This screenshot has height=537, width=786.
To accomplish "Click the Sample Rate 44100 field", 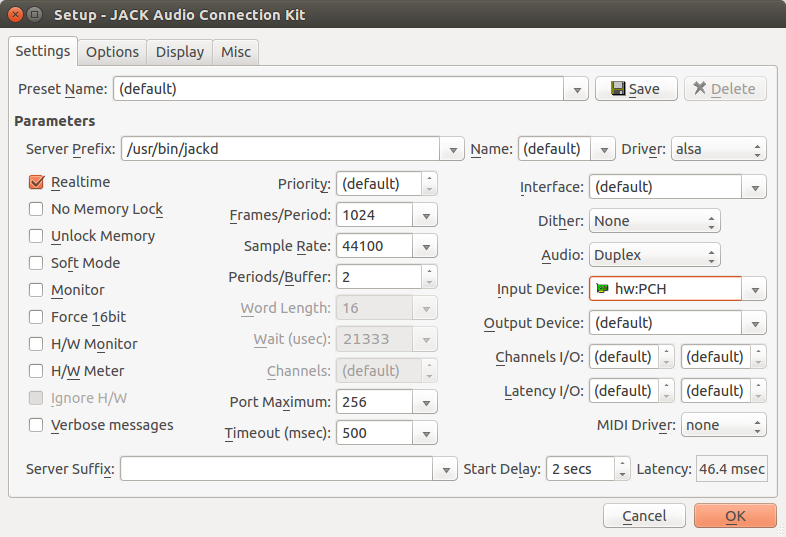I will [374, 246].
